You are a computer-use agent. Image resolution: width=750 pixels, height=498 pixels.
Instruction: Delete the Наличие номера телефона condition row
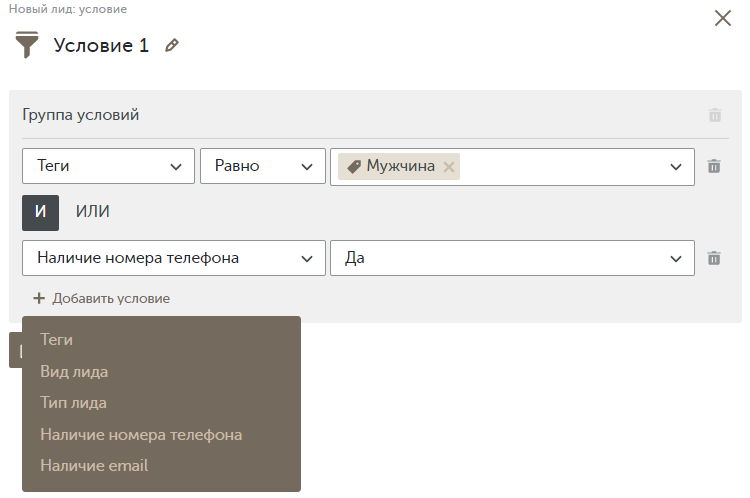(714, 258)
